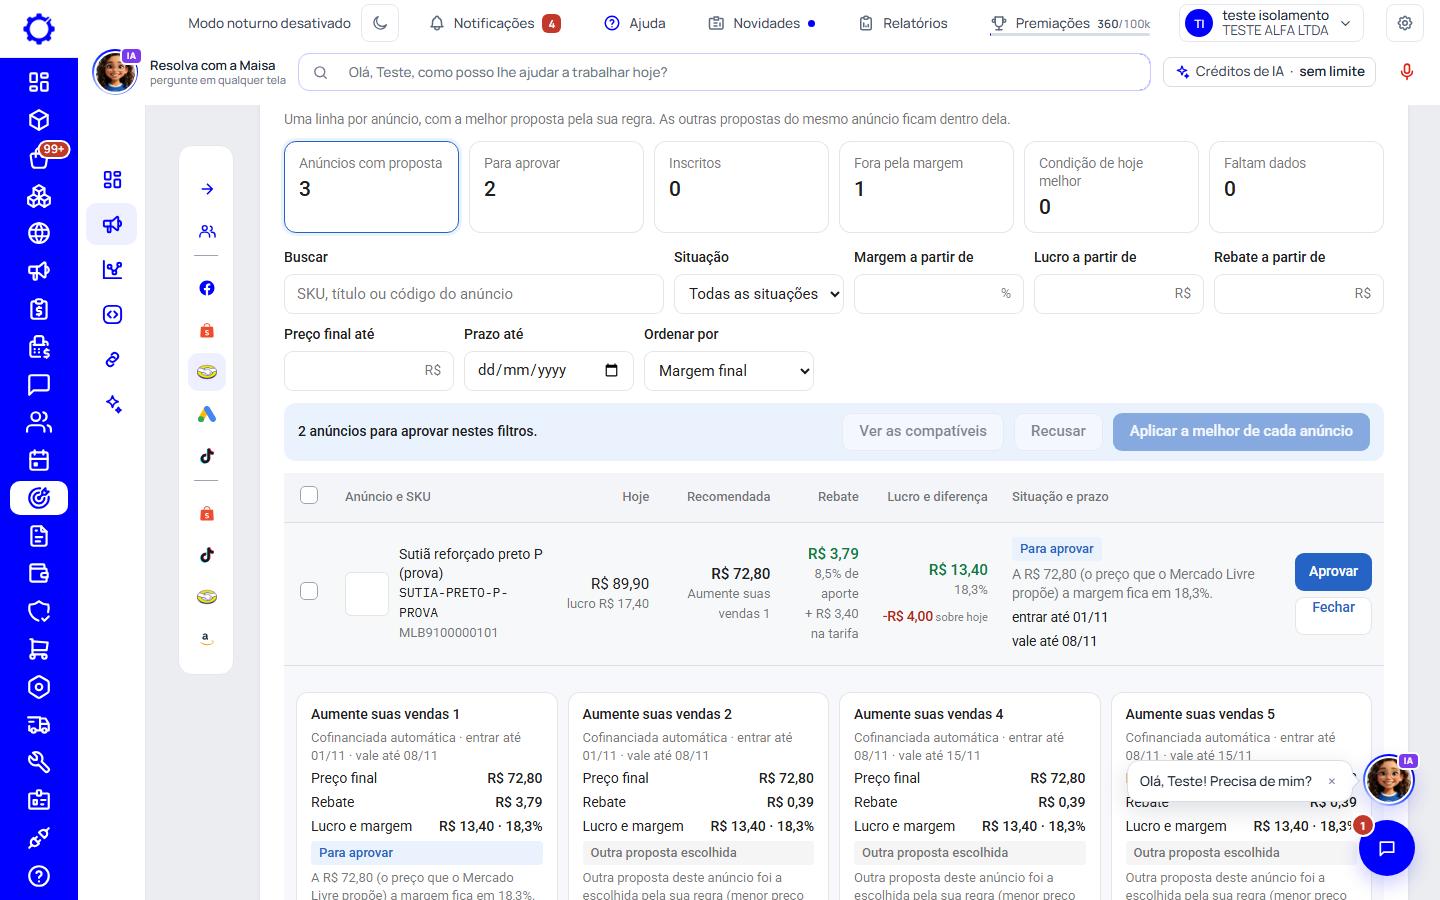Open the shopping cart icon in sidebar
The image size is (1440, 900).
(39, 649)
